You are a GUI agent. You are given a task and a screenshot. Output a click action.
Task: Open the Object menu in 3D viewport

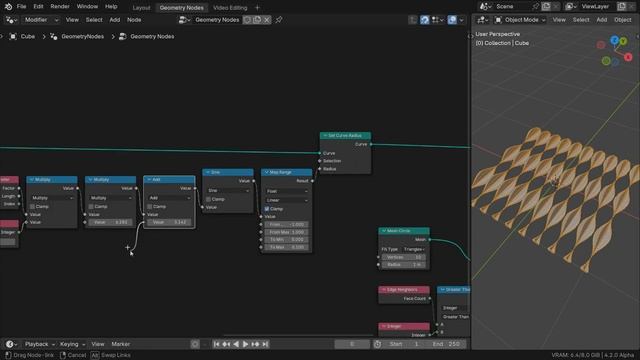pos(623,20)
